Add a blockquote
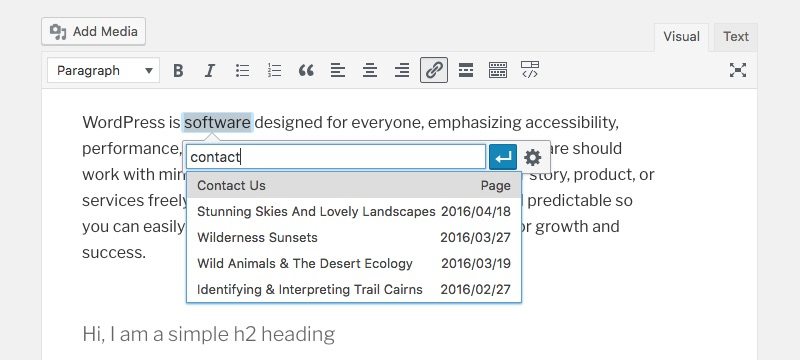800x360 pixels. tap(306, 70)
